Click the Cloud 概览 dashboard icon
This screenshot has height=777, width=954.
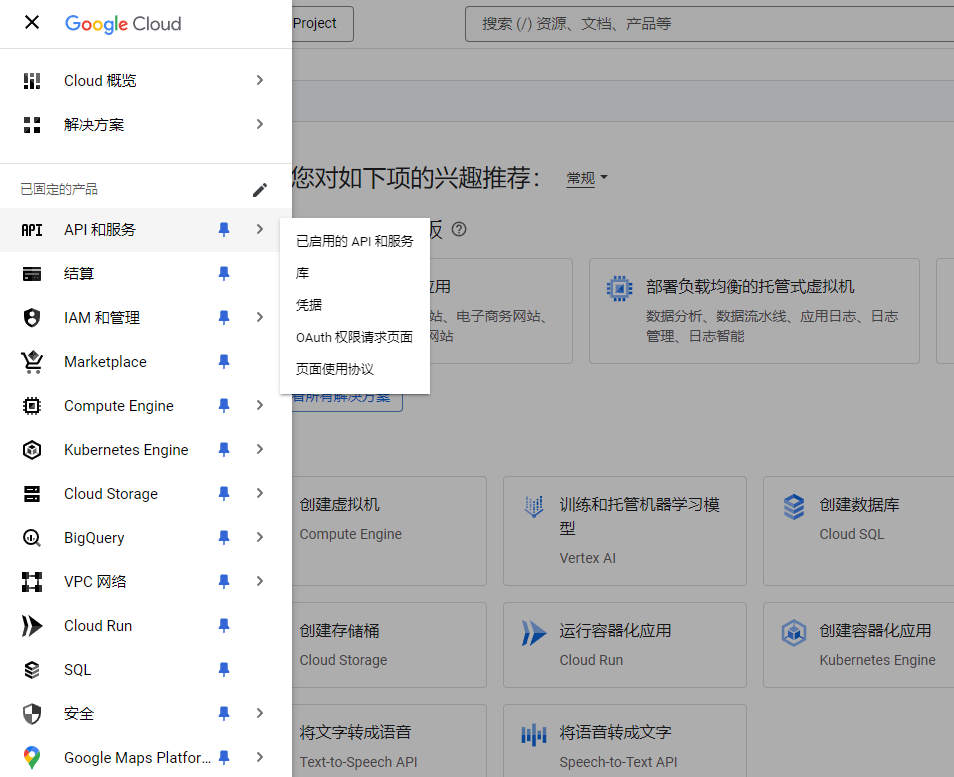pos(32,80)
